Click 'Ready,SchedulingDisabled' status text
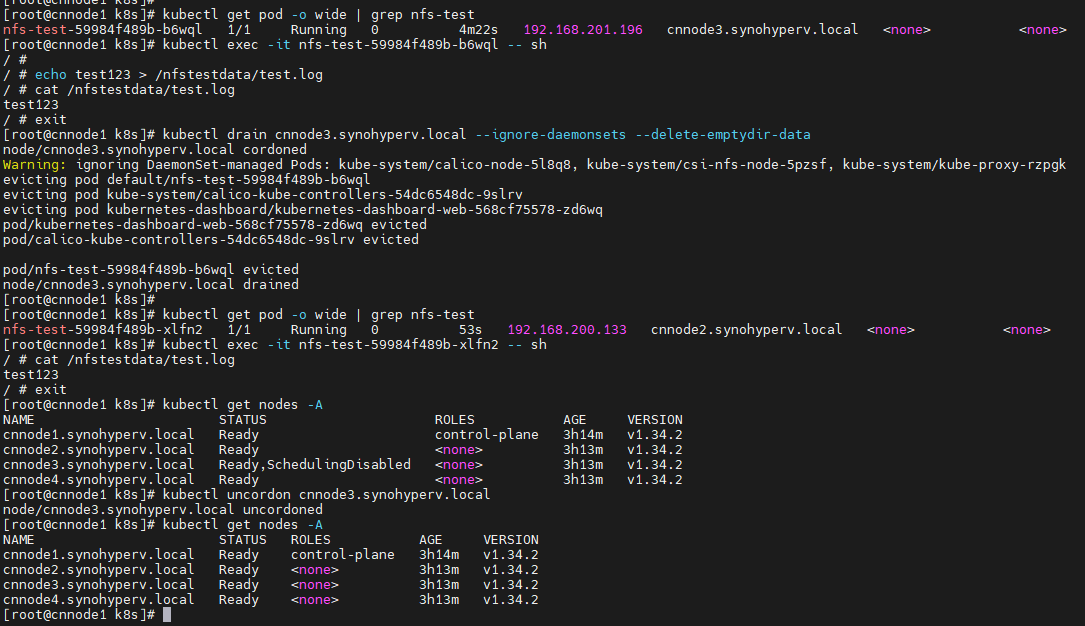The image size is (1085, 626). click(x=315, y=465)
